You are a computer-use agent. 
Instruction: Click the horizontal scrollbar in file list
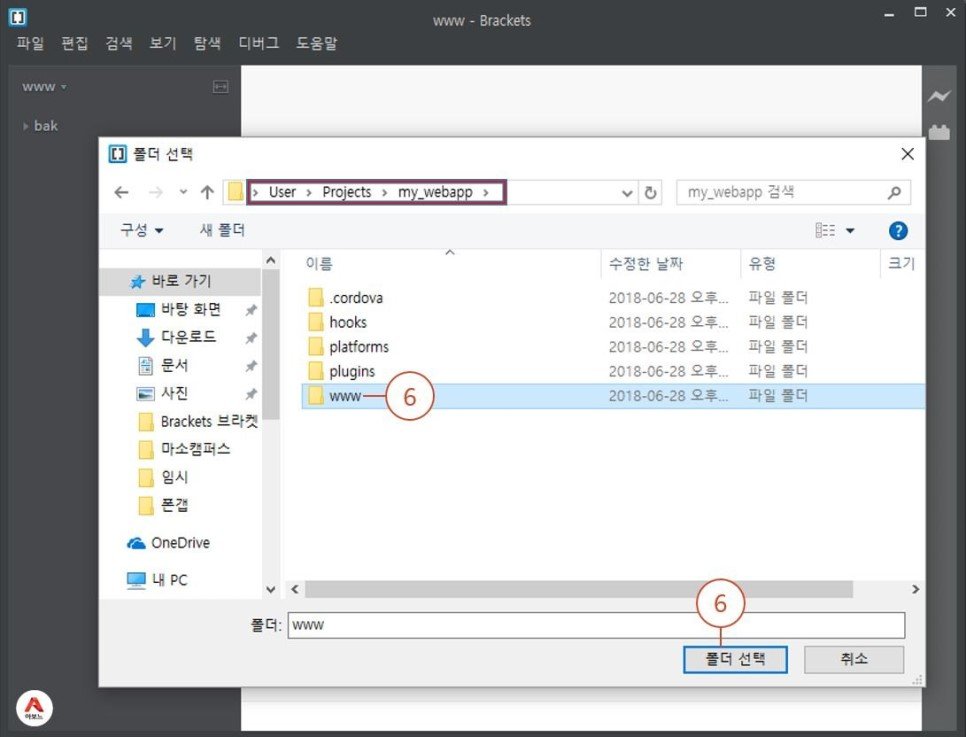coord(579,590)
